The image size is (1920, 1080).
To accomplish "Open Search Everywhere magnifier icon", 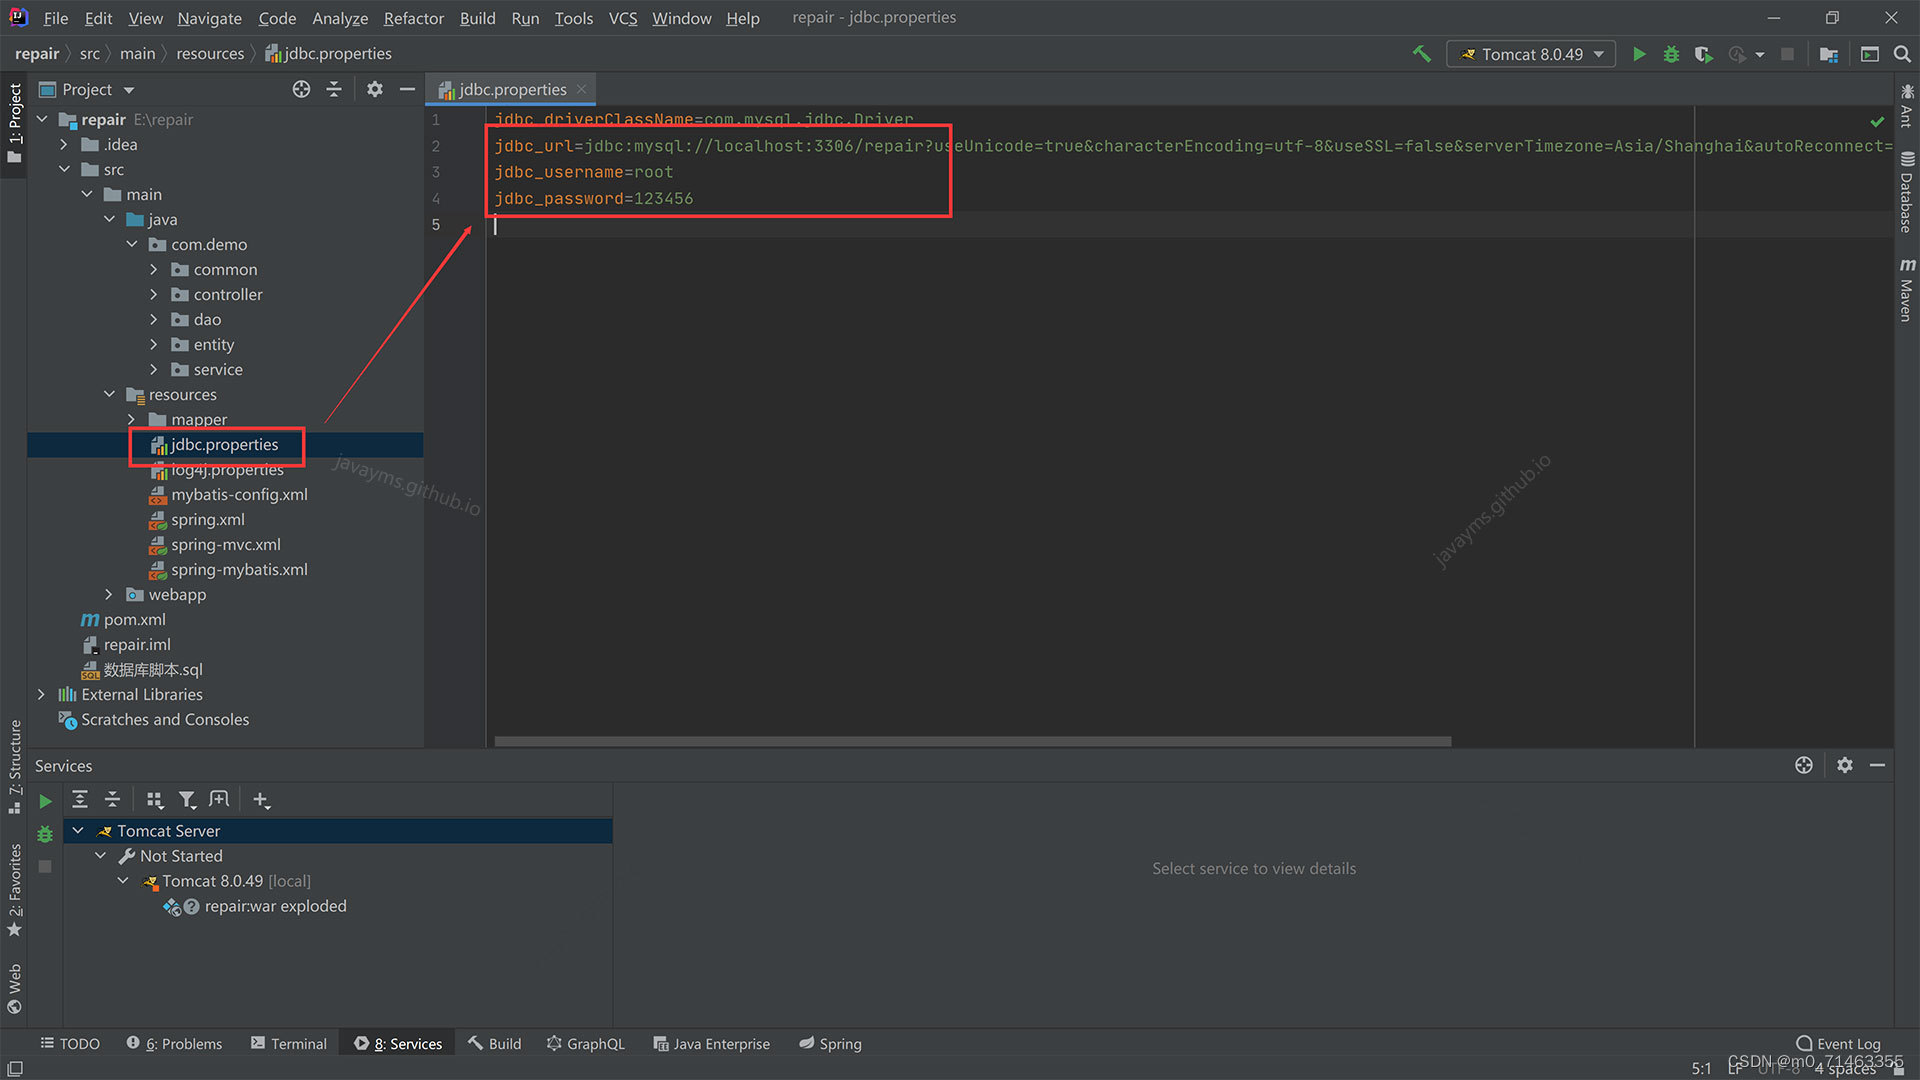I will click(1902, 54).
